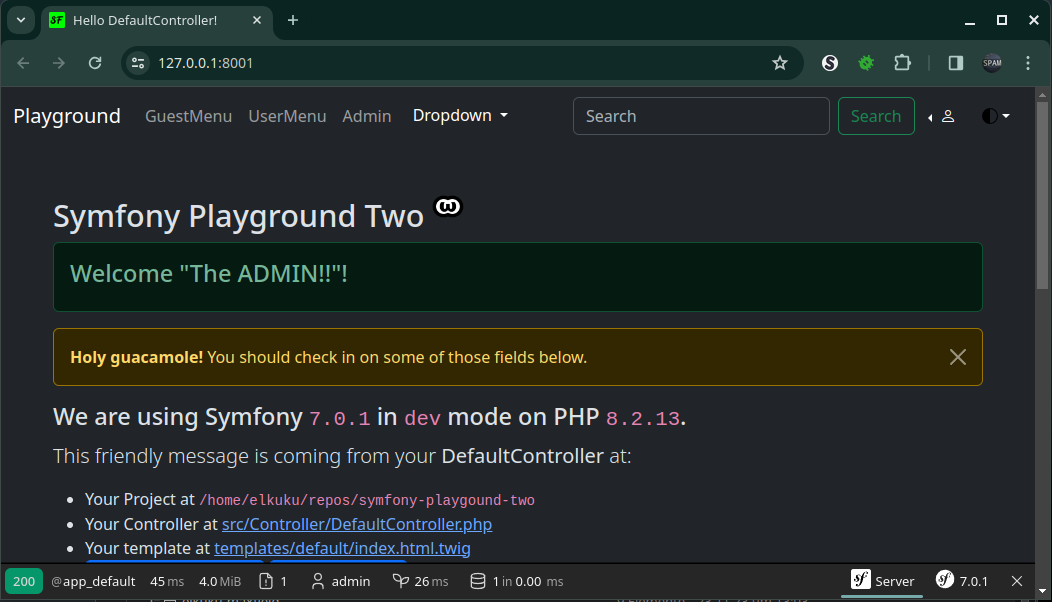Open the 4.0 MiB memory panel
1052x602 pixels.
click(220, 581)
